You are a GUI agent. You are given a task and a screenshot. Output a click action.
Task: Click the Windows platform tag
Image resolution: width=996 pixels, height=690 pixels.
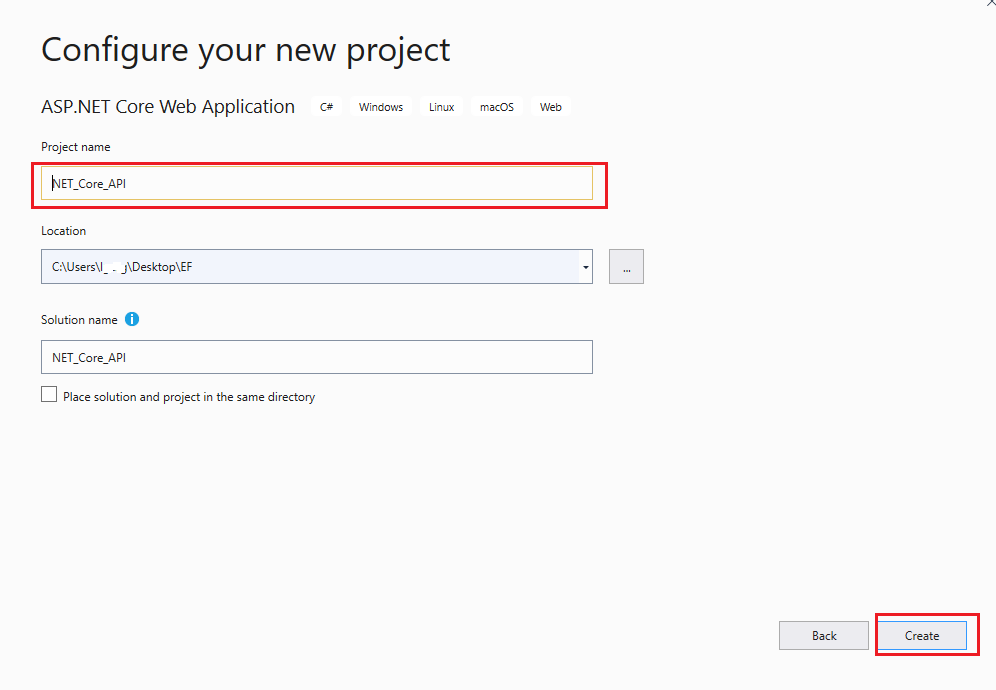[x=381, y=107]
